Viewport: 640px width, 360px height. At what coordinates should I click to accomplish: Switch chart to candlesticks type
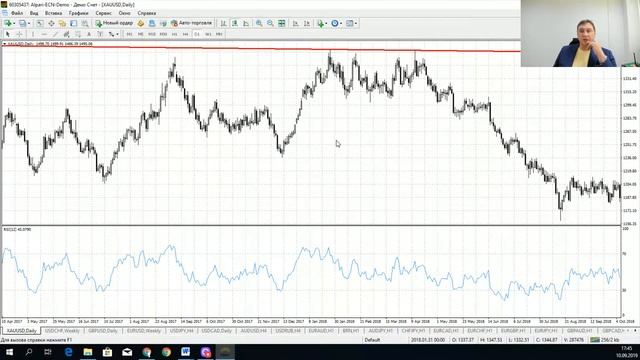pyautogui.click(x=235, y=23)
